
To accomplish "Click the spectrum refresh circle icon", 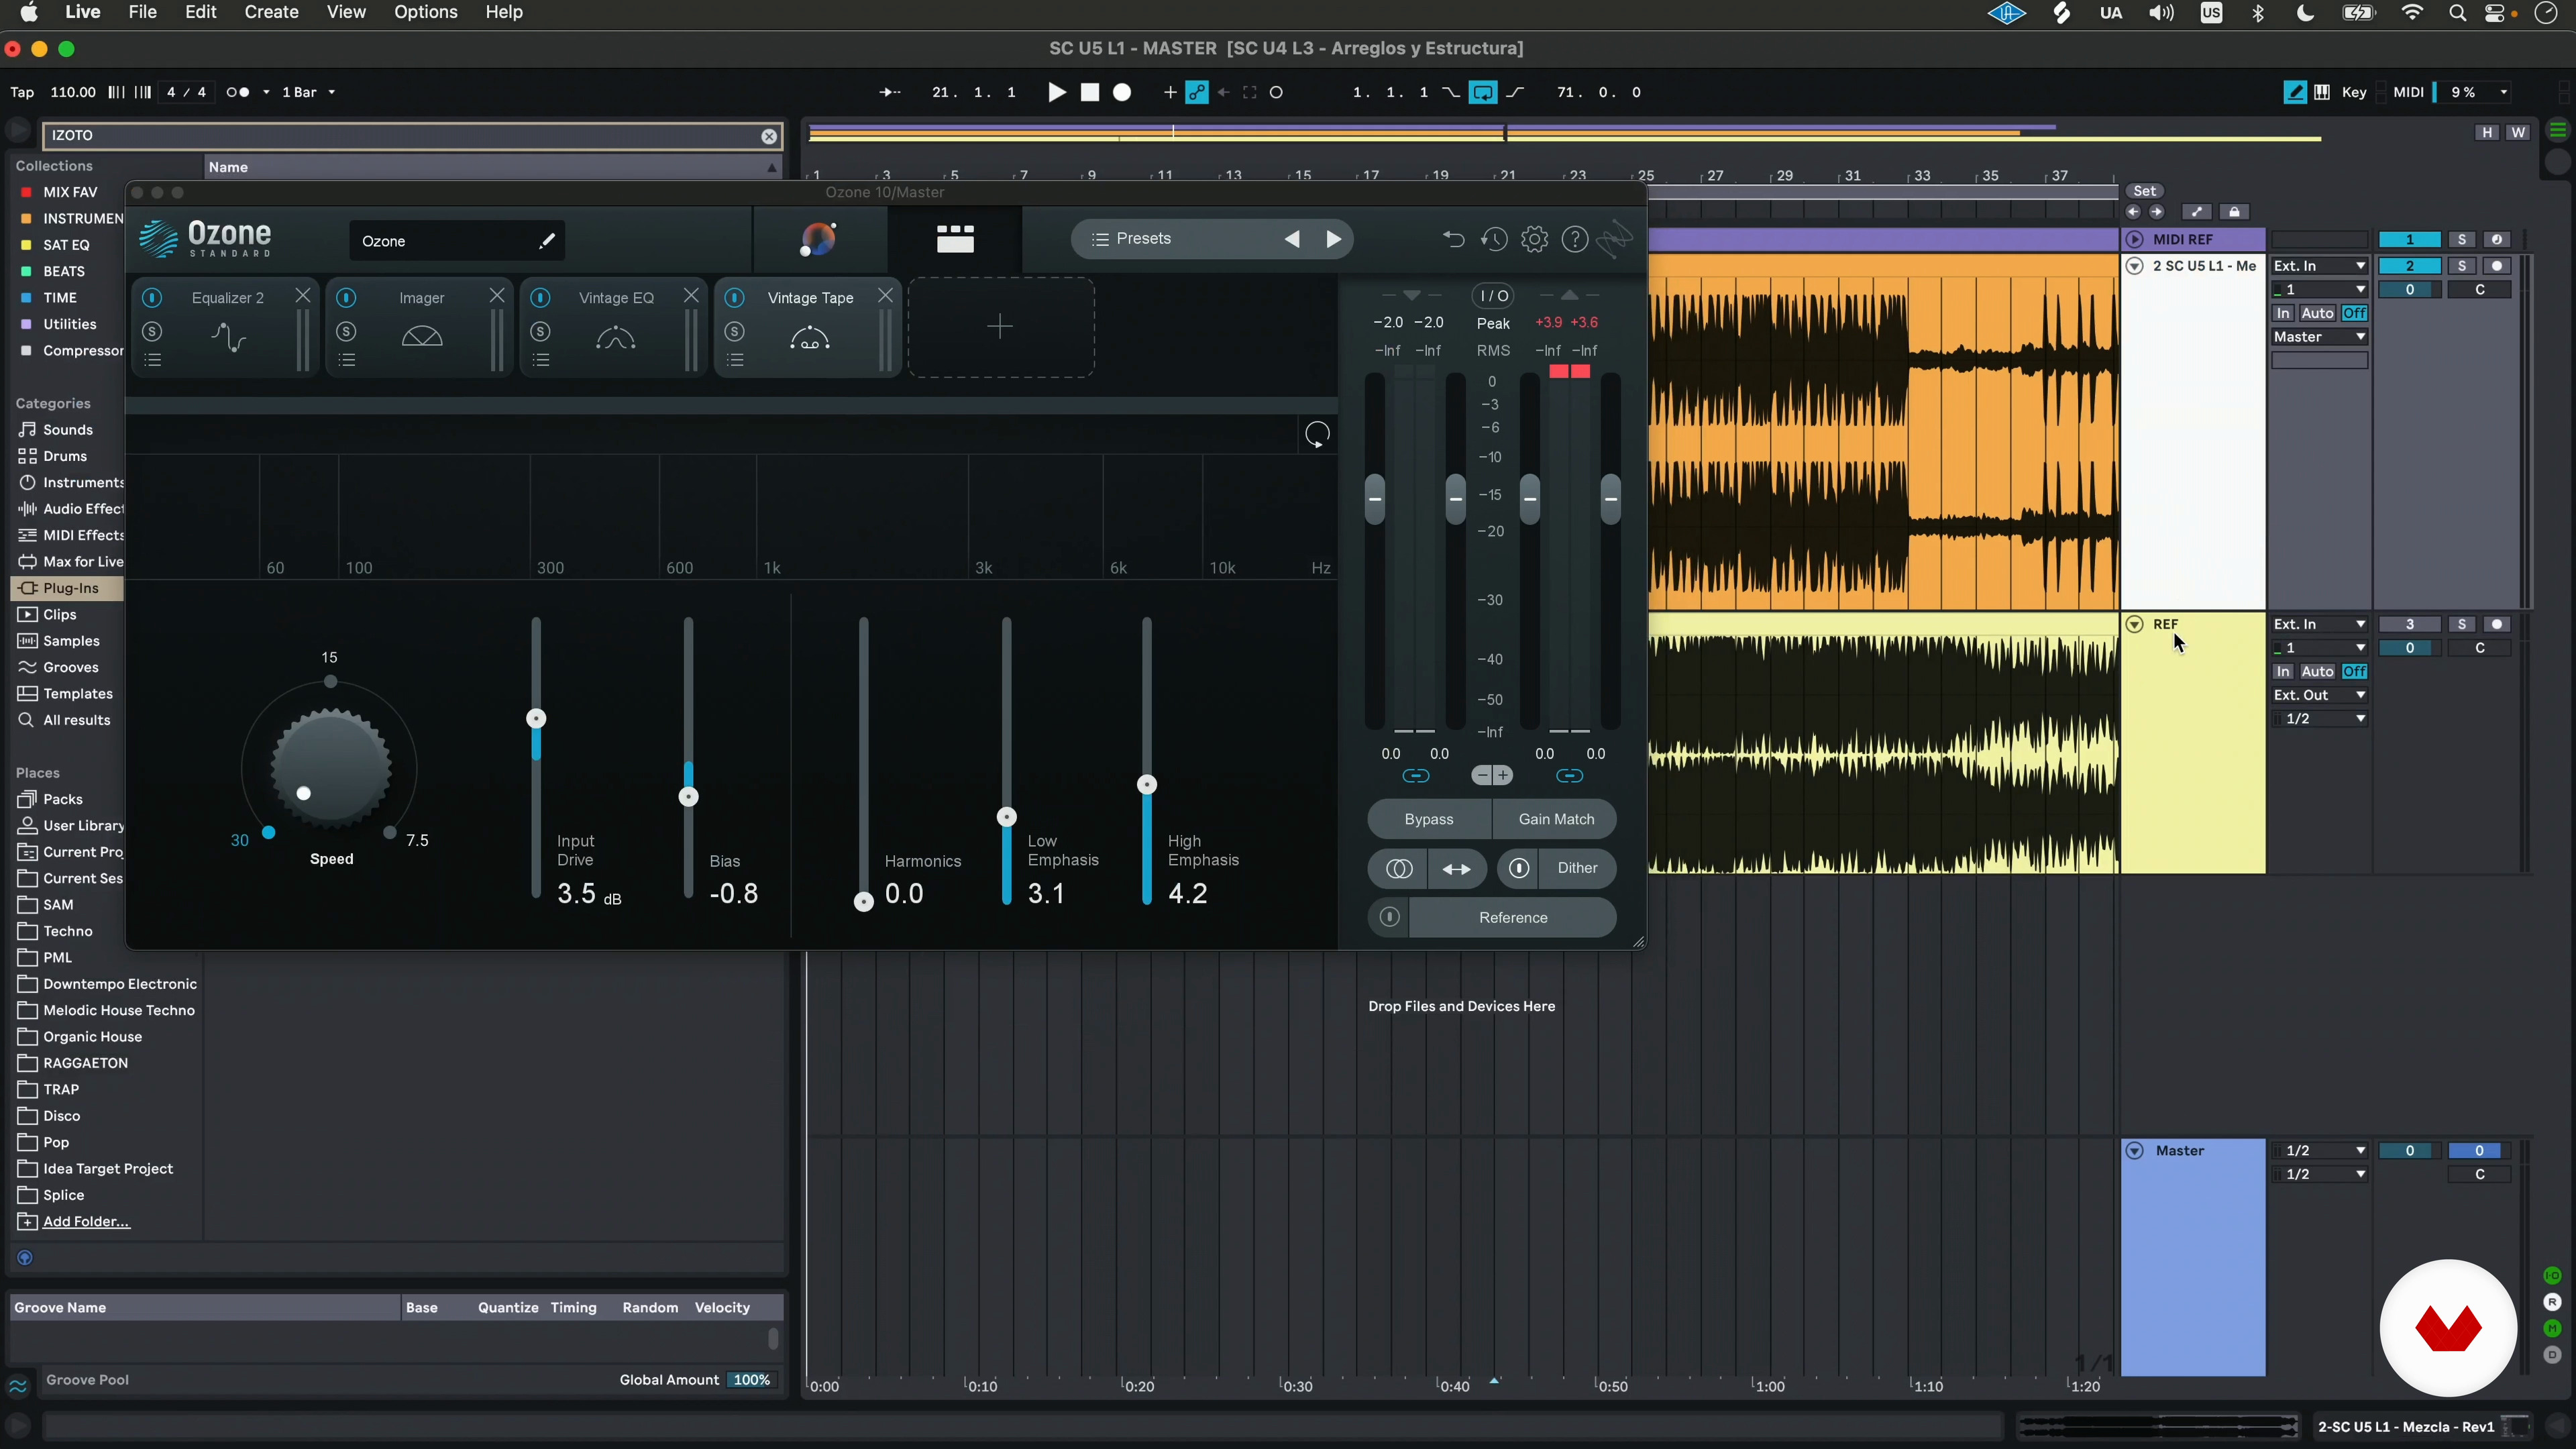I will tap(1317, 434).
